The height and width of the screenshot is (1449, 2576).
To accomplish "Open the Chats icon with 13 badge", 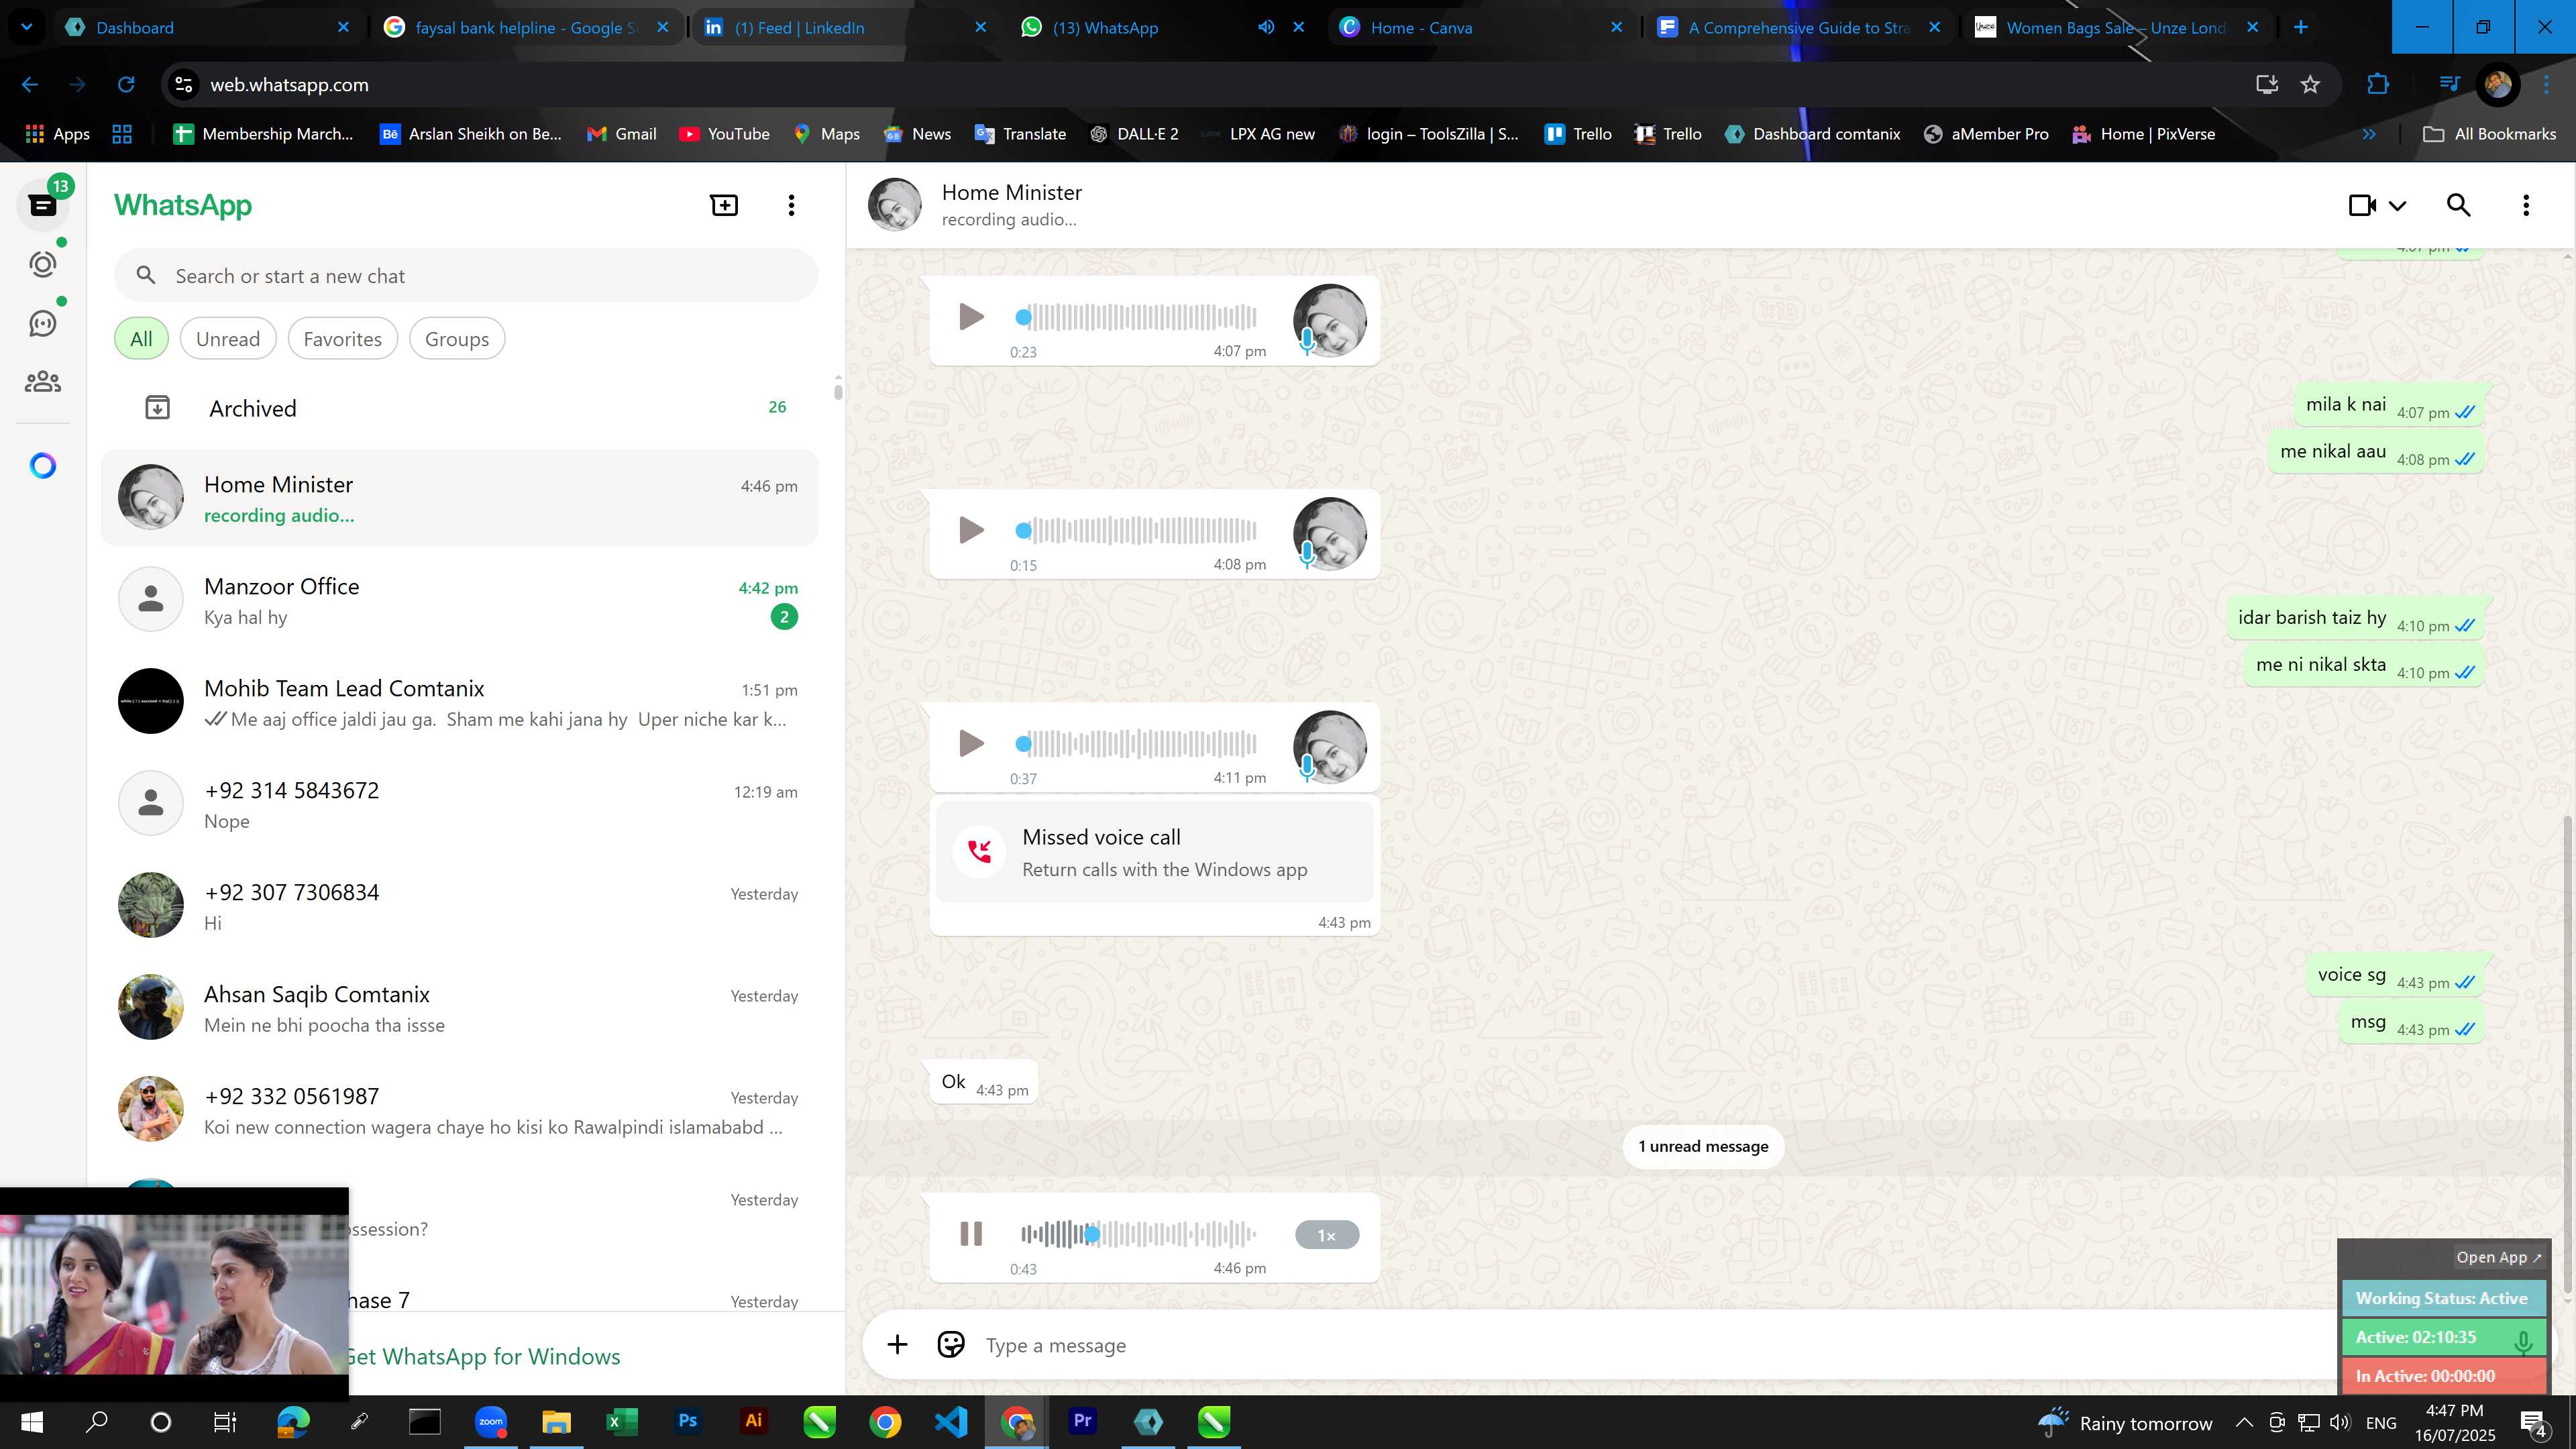I will pyautogui.click(x=43, y=205).
